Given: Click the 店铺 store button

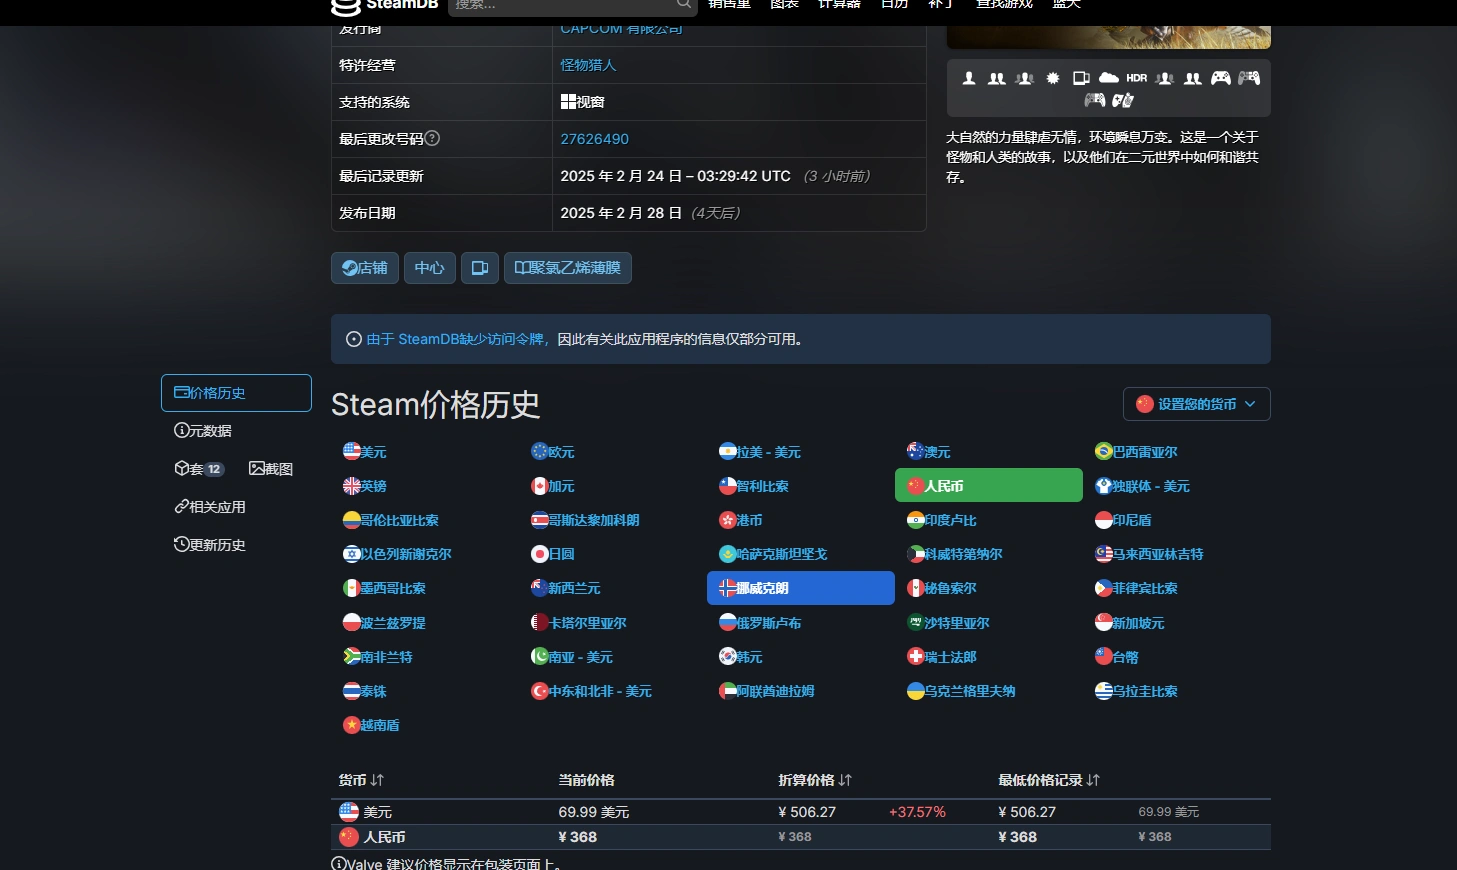Looking at the screenshot, I should (x=364, y=267).
